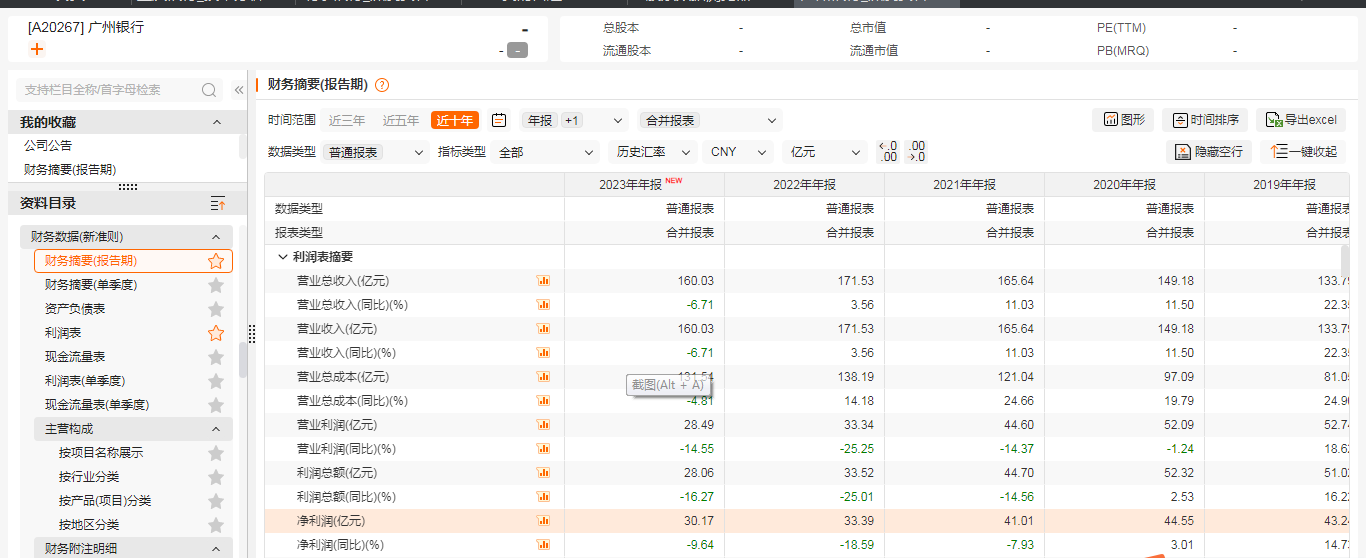Open the 合并报表 dropdown
The image size is (1366, 558).
(709, 120)
